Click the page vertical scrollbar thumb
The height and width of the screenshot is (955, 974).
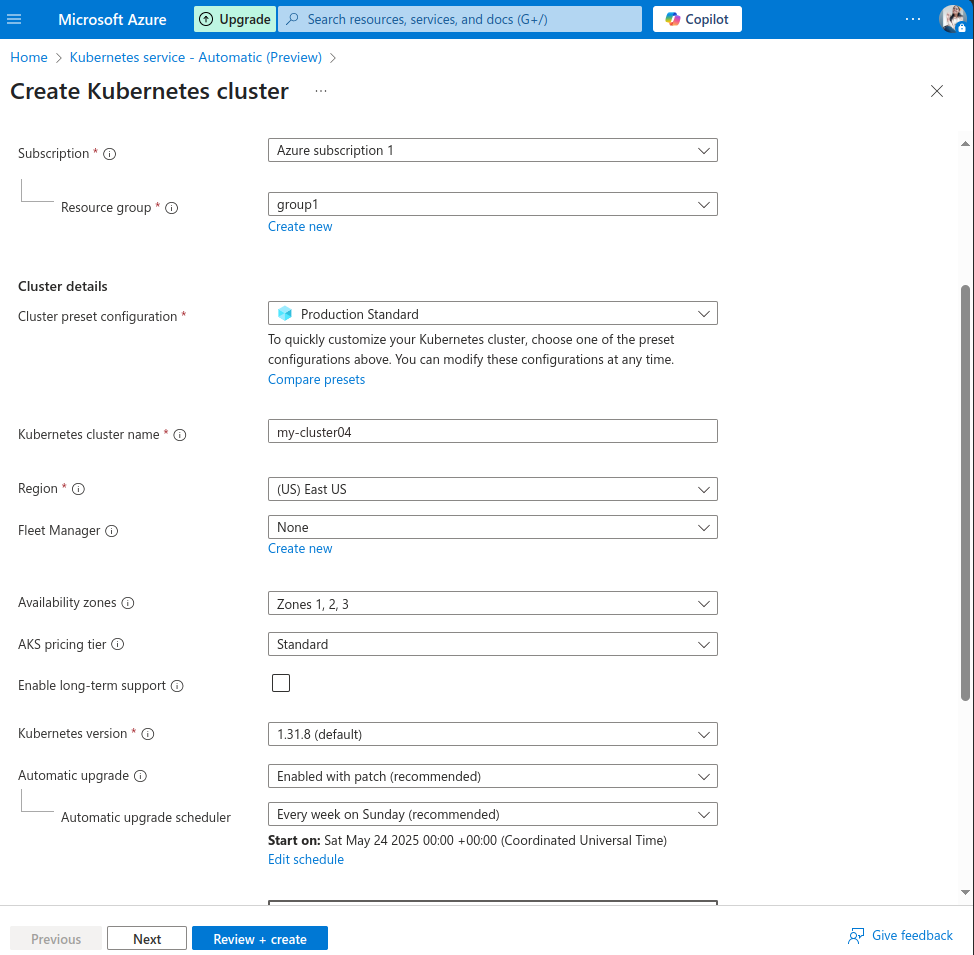coord(965,490)
